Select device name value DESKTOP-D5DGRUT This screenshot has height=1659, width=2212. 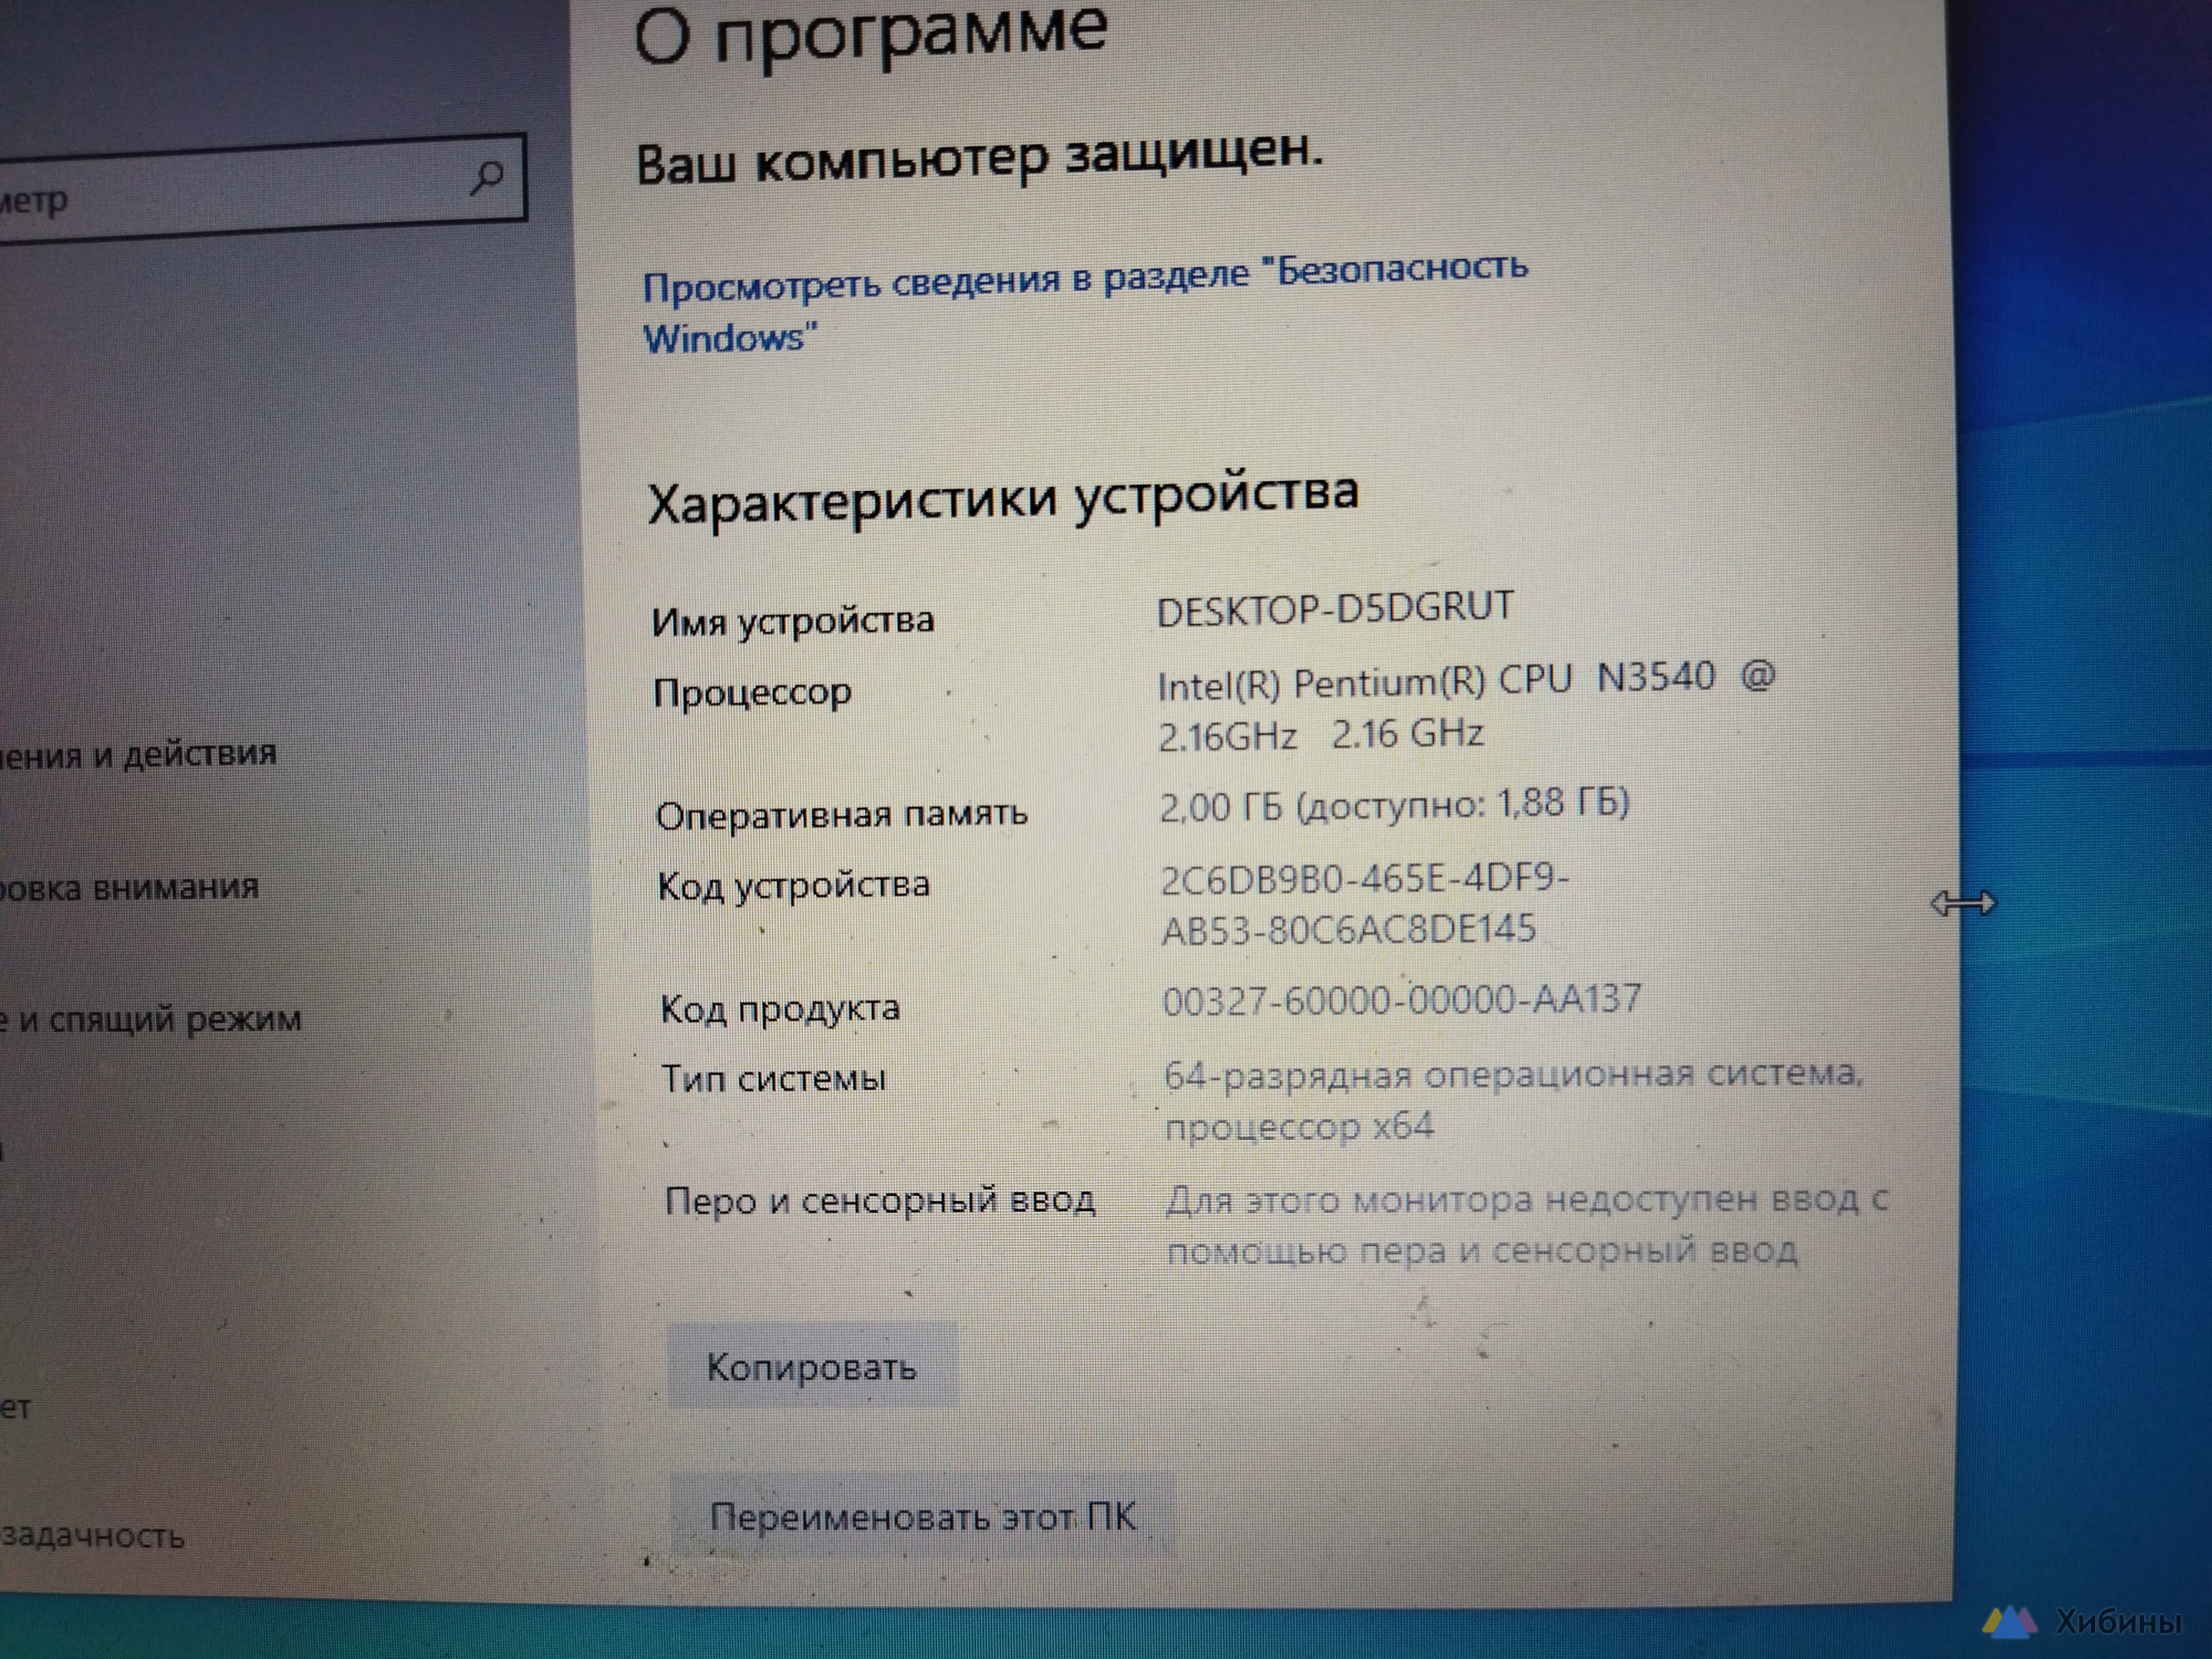(x=1335, y=609)
